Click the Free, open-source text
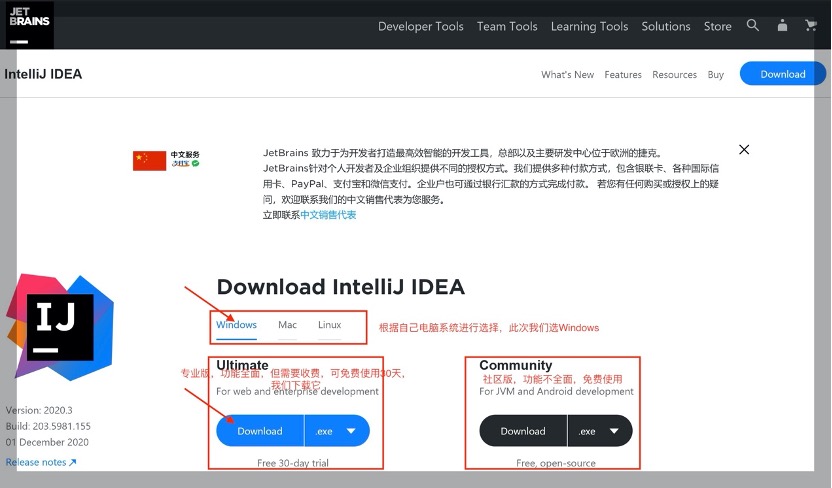Screen dimensions: 832x488 coord(556,463)
